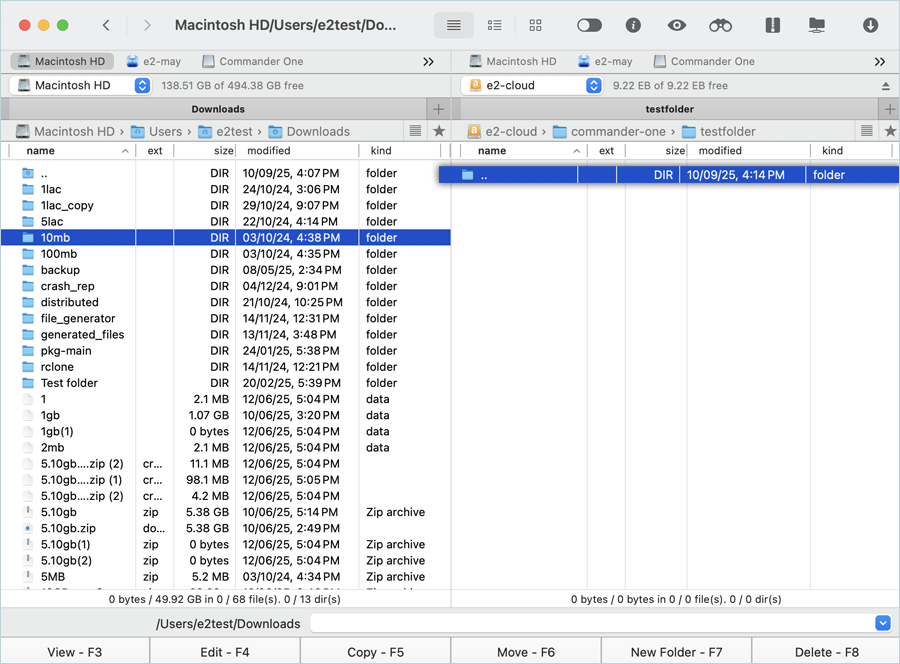The width and height of the screenshot is (900, 664).
Task: Switch to thumbnails grid view
Action: tap(536, 25)
